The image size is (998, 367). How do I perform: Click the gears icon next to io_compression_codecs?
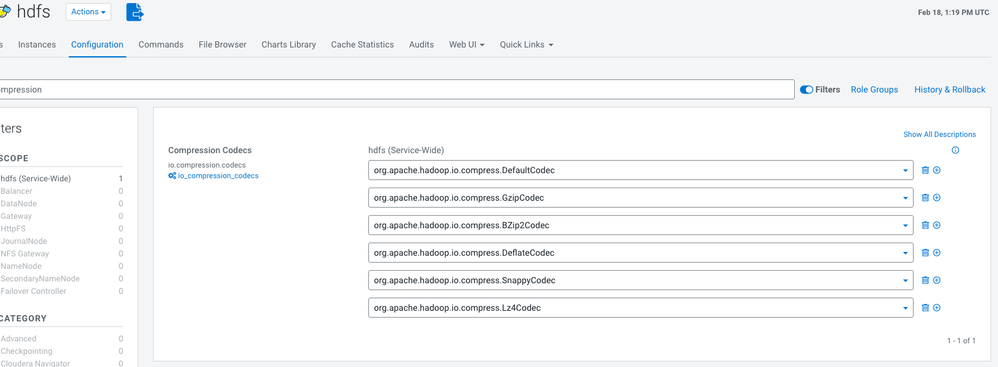172,176
